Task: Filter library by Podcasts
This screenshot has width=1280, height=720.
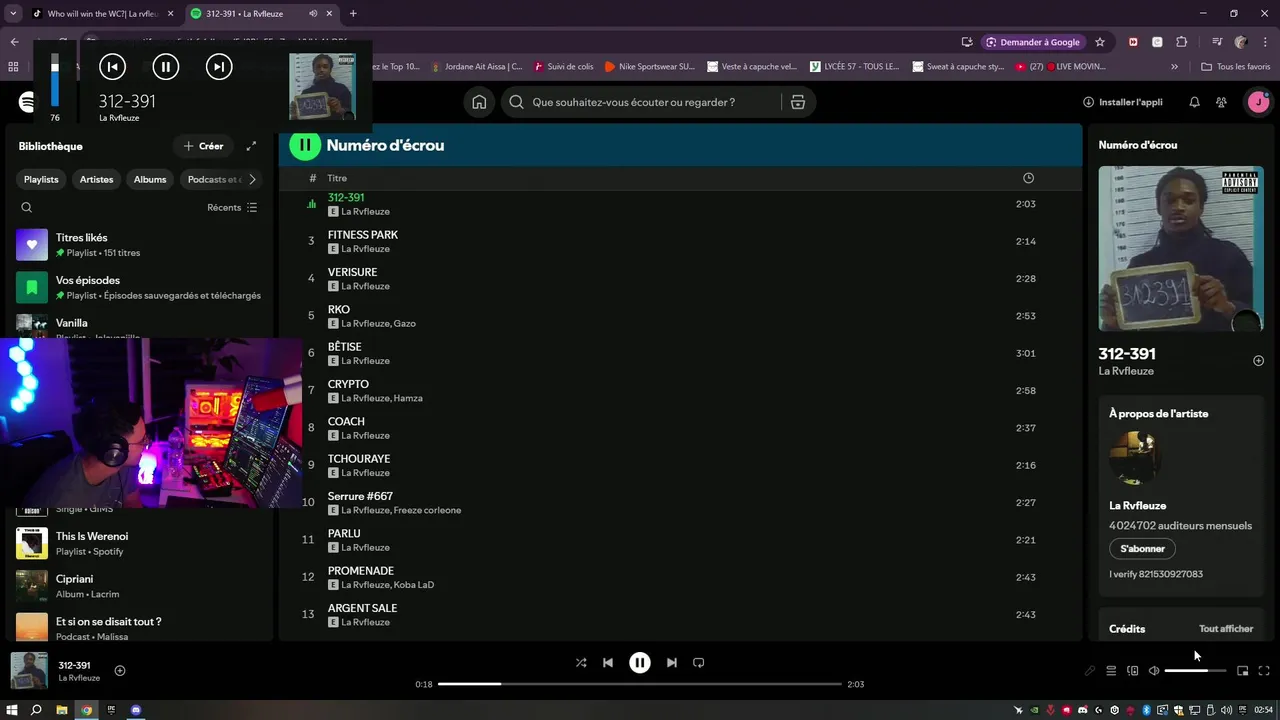Action: (212, 179)
